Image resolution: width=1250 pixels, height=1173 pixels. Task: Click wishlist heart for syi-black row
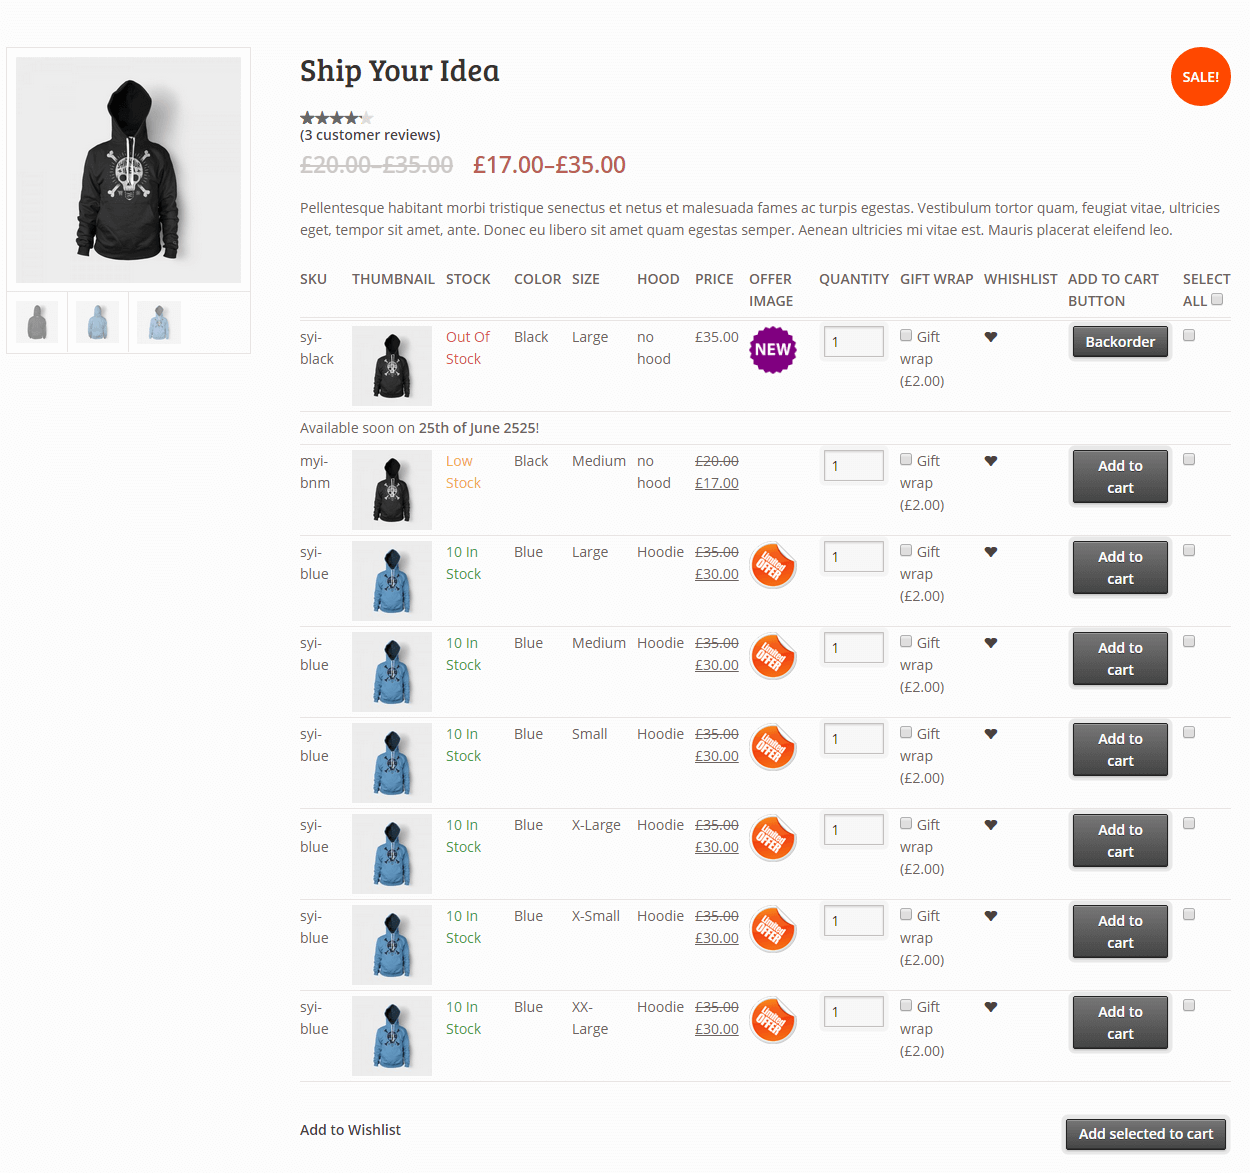coord(991,337)
